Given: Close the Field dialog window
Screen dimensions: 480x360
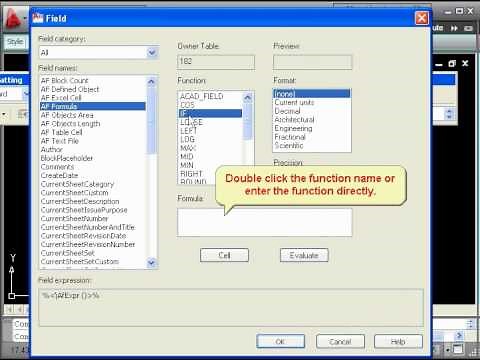Looking at the screenshot, I should pos(422,18).
